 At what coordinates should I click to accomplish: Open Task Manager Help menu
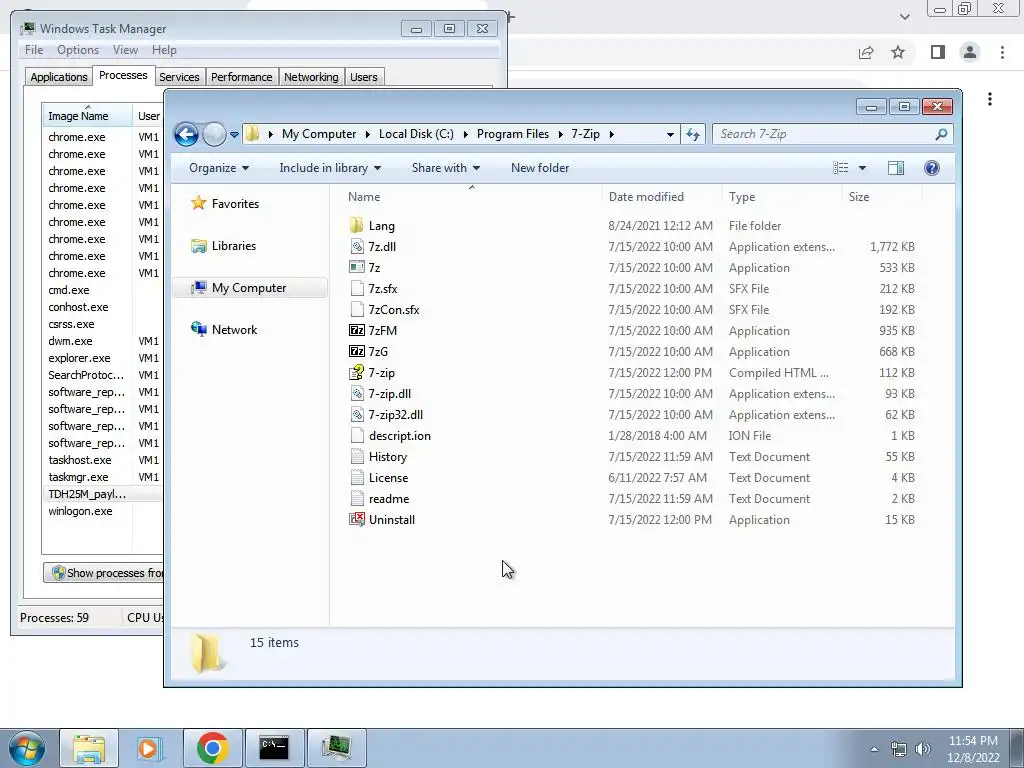164,50
